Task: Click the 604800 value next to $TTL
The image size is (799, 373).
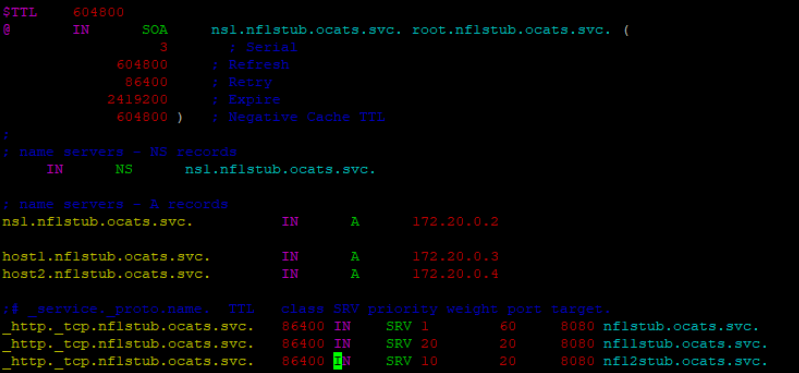Action: [99, 12]
